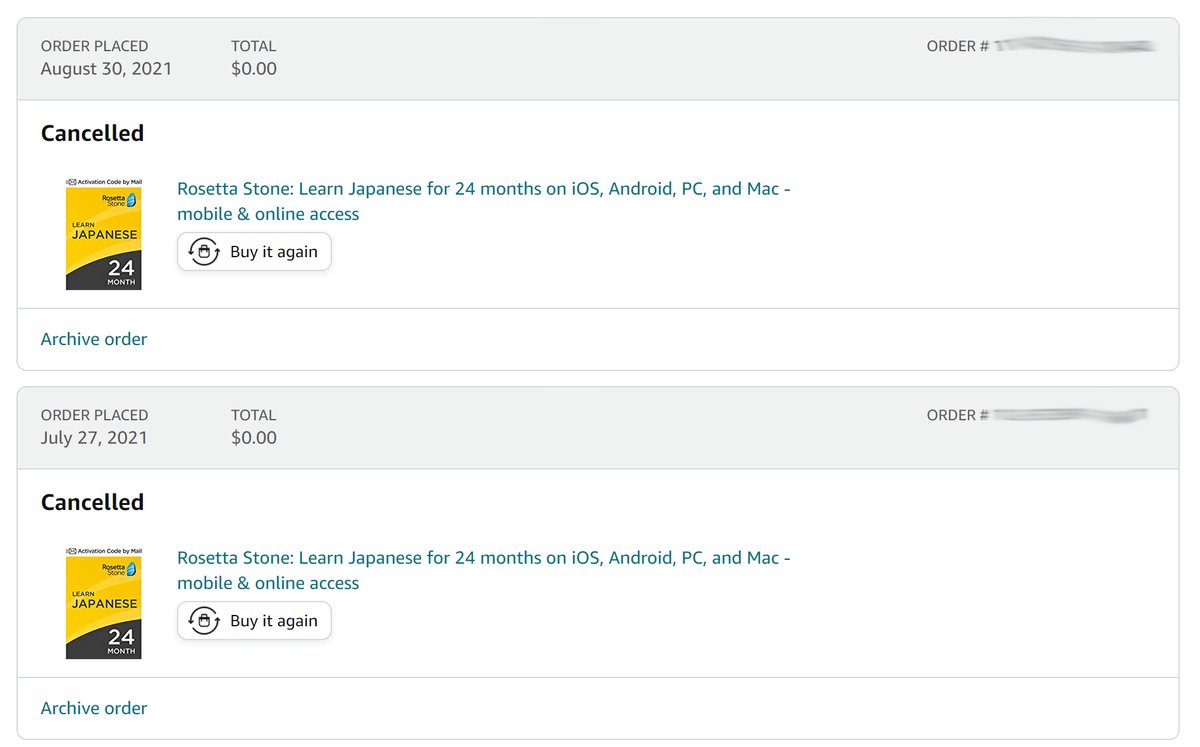This screenshot has width=1200, height=747.
Task: Select the order date text August 30, 2021
Action: (x=106, y=69)
